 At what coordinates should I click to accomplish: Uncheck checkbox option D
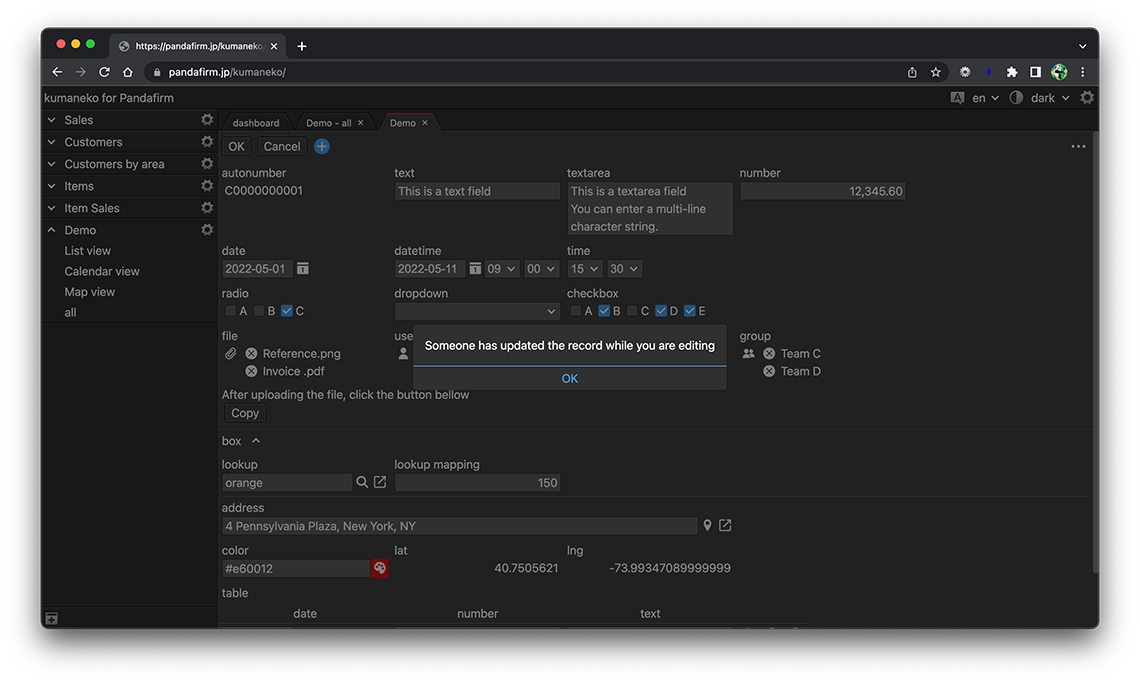[x=661, y=311]
